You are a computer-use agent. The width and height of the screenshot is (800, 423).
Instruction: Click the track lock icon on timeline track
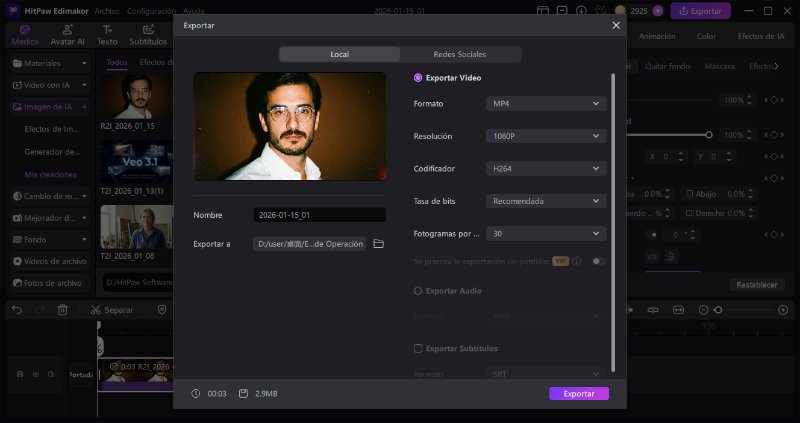point(20,374)
